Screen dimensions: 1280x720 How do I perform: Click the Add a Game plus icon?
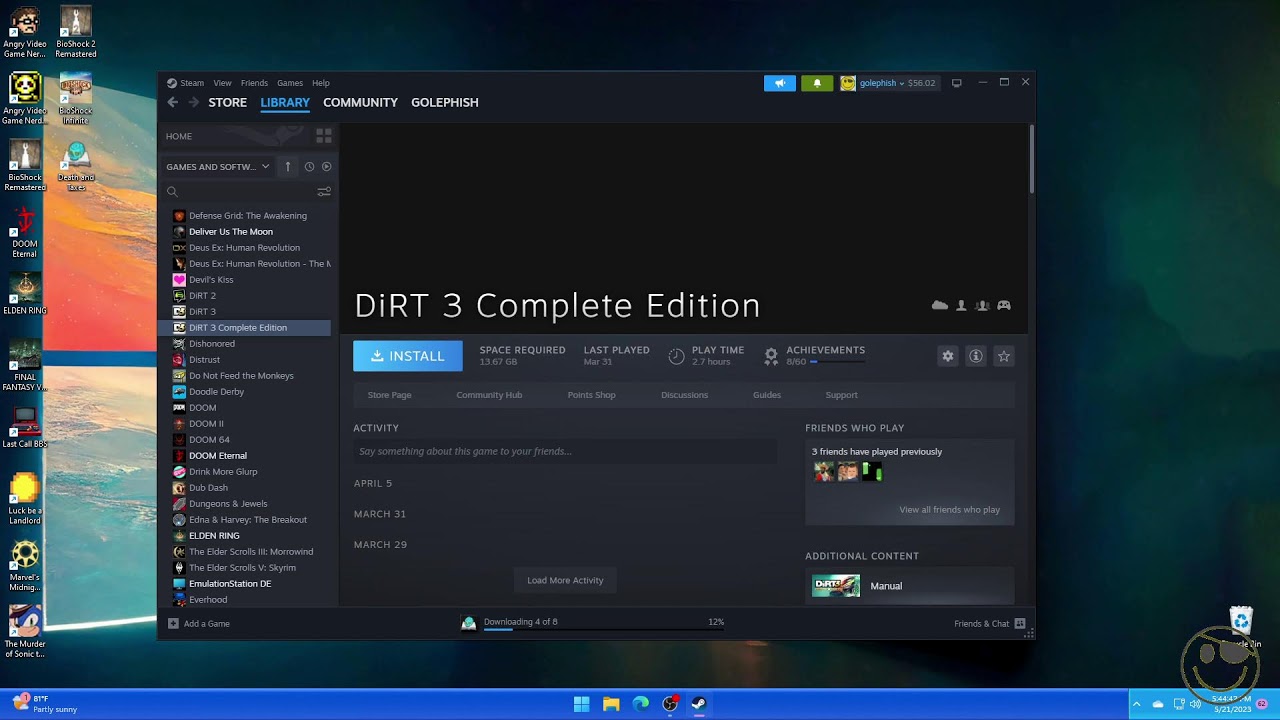coord(173,623)
